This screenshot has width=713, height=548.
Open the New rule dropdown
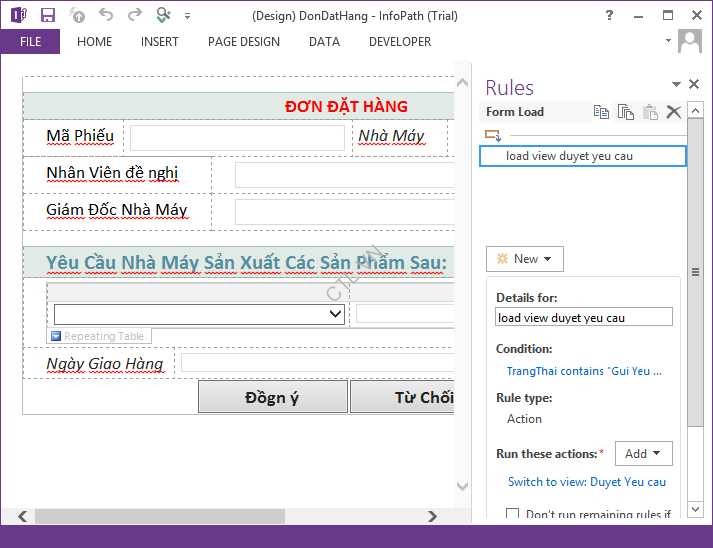tap(525, 259)
